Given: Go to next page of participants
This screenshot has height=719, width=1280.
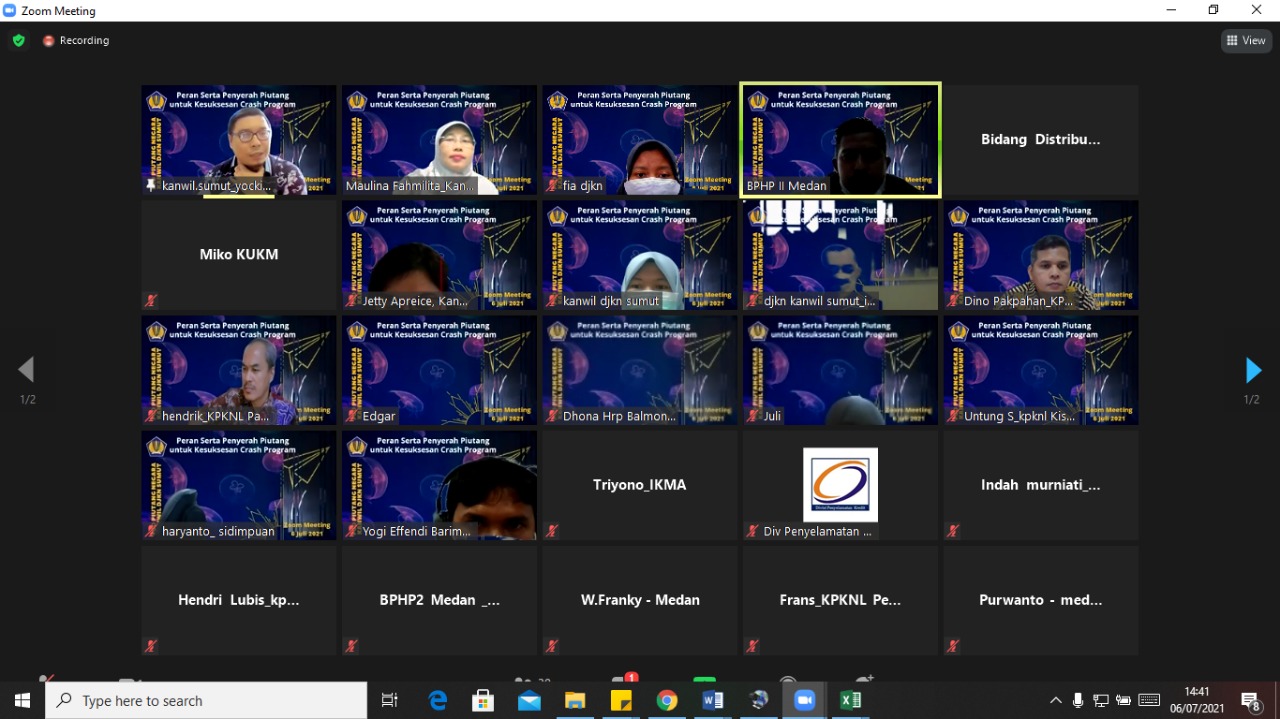Looking at the screenshot, I should point(1252,371).
